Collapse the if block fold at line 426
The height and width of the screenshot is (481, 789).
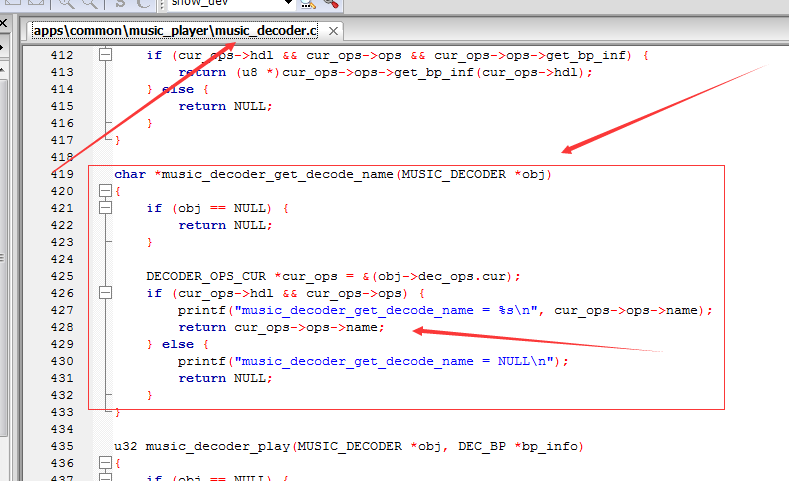click(105, 293)
